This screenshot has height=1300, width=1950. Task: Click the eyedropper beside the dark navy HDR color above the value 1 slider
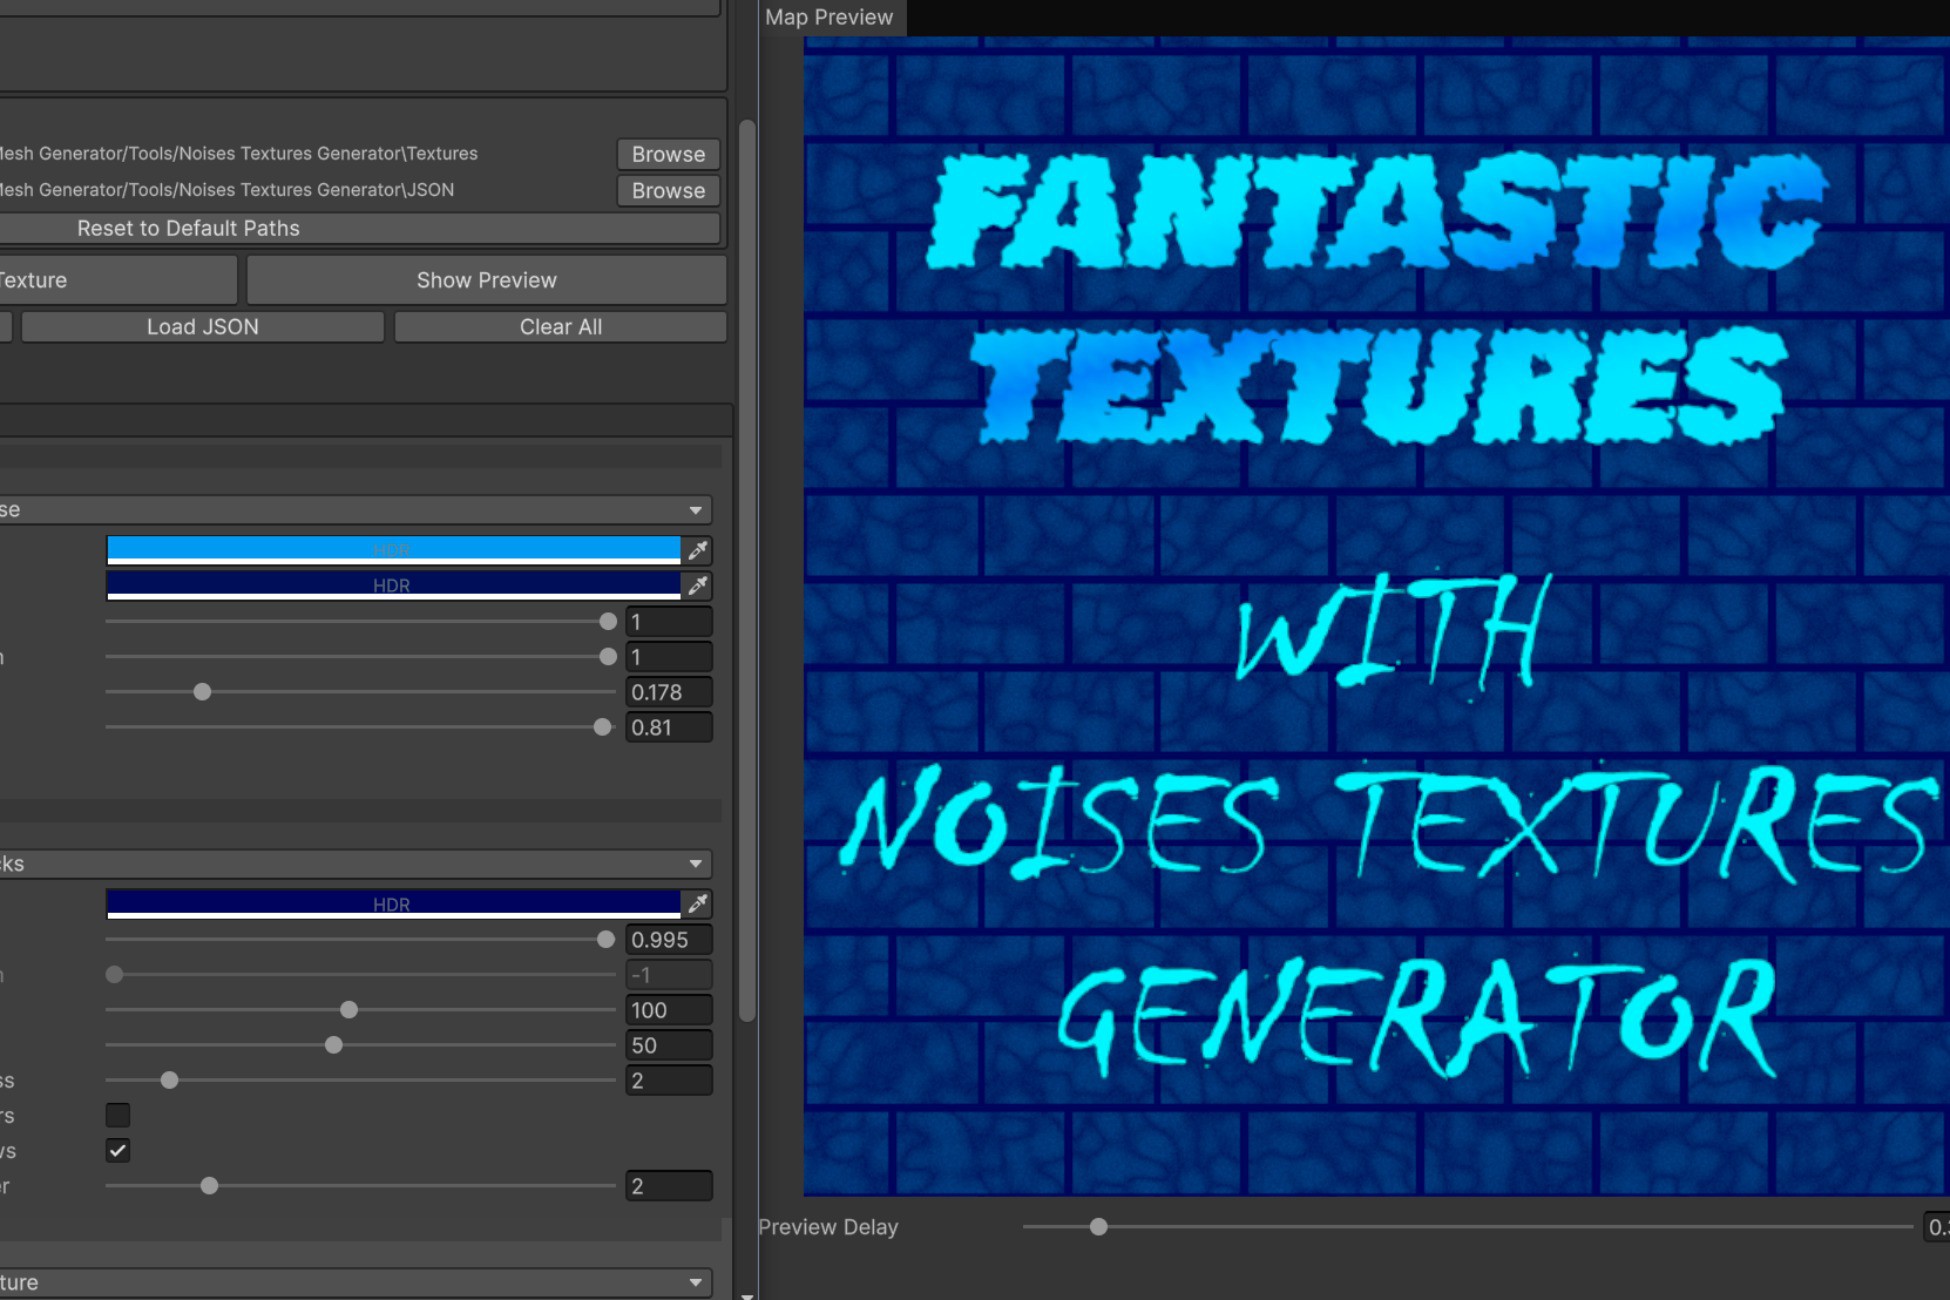point(698,585)
